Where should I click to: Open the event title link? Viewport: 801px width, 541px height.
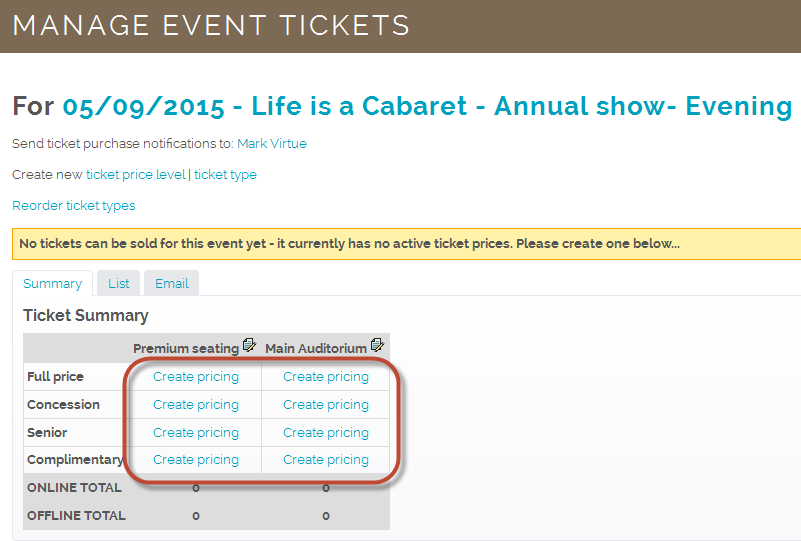click(x=427, y=106)
